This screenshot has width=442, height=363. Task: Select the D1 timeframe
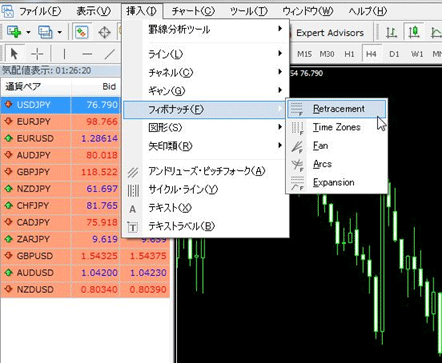pyautogui.click(x=394, y=54)
